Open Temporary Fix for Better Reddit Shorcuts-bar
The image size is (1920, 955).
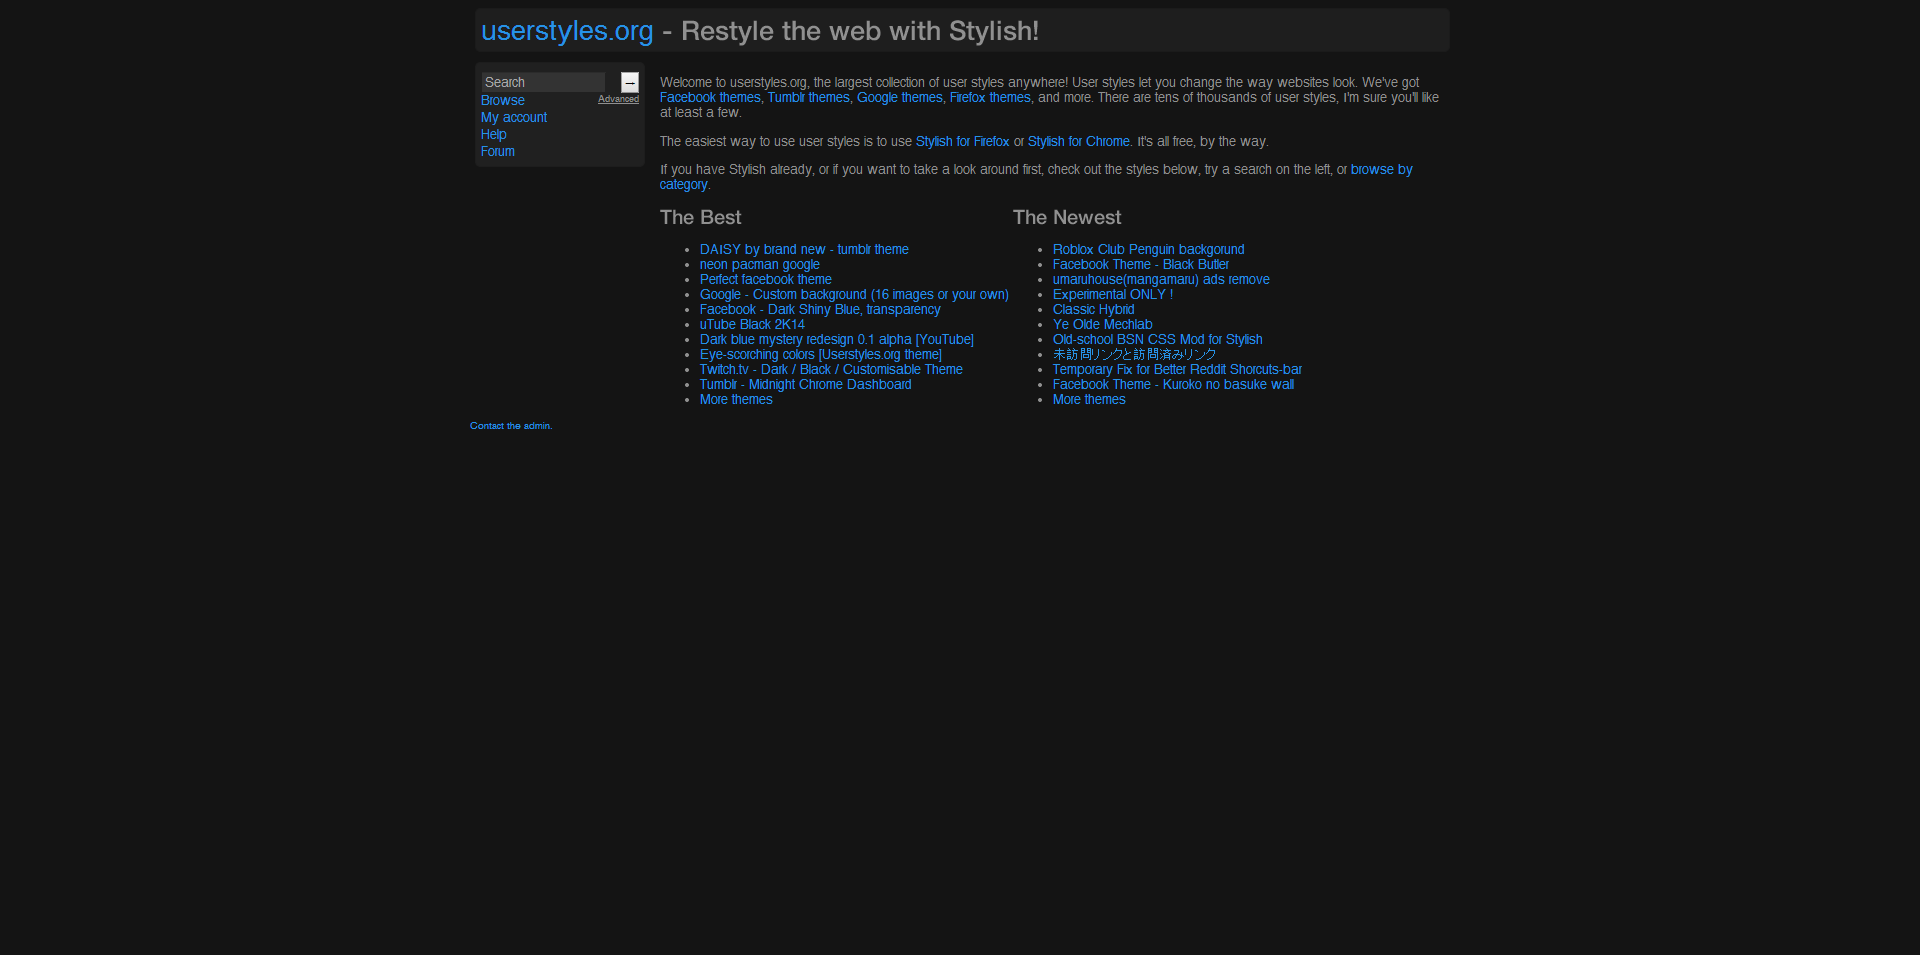point(1177,369)
